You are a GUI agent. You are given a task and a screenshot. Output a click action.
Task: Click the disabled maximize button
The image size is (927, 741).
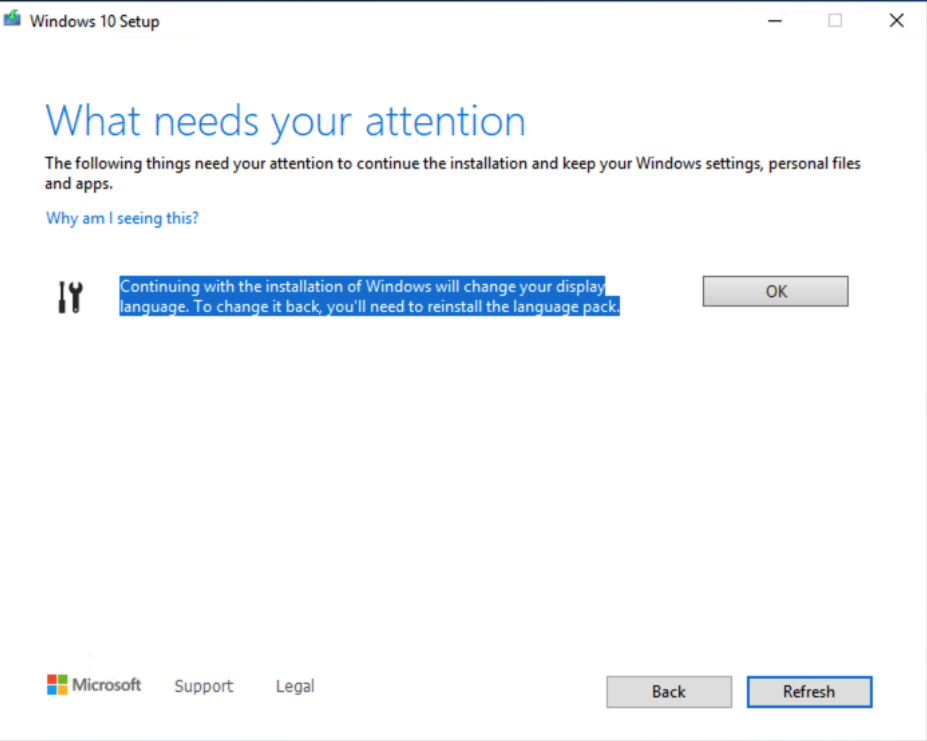pyautogui.click(x=834, y=20)
